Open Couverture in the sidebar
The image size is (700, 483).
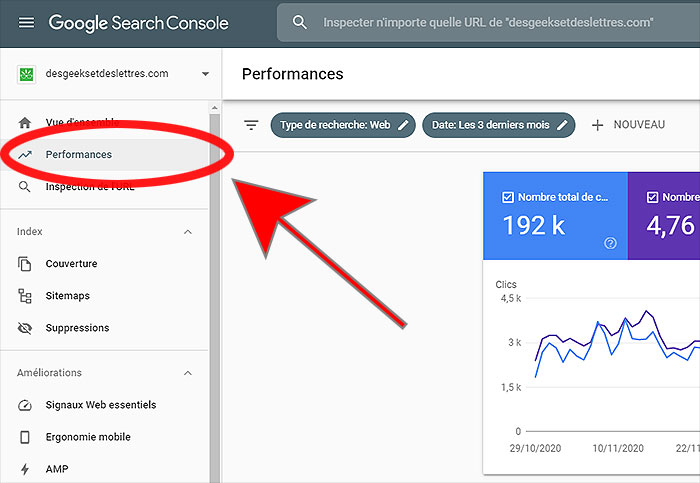coord(104,264)
